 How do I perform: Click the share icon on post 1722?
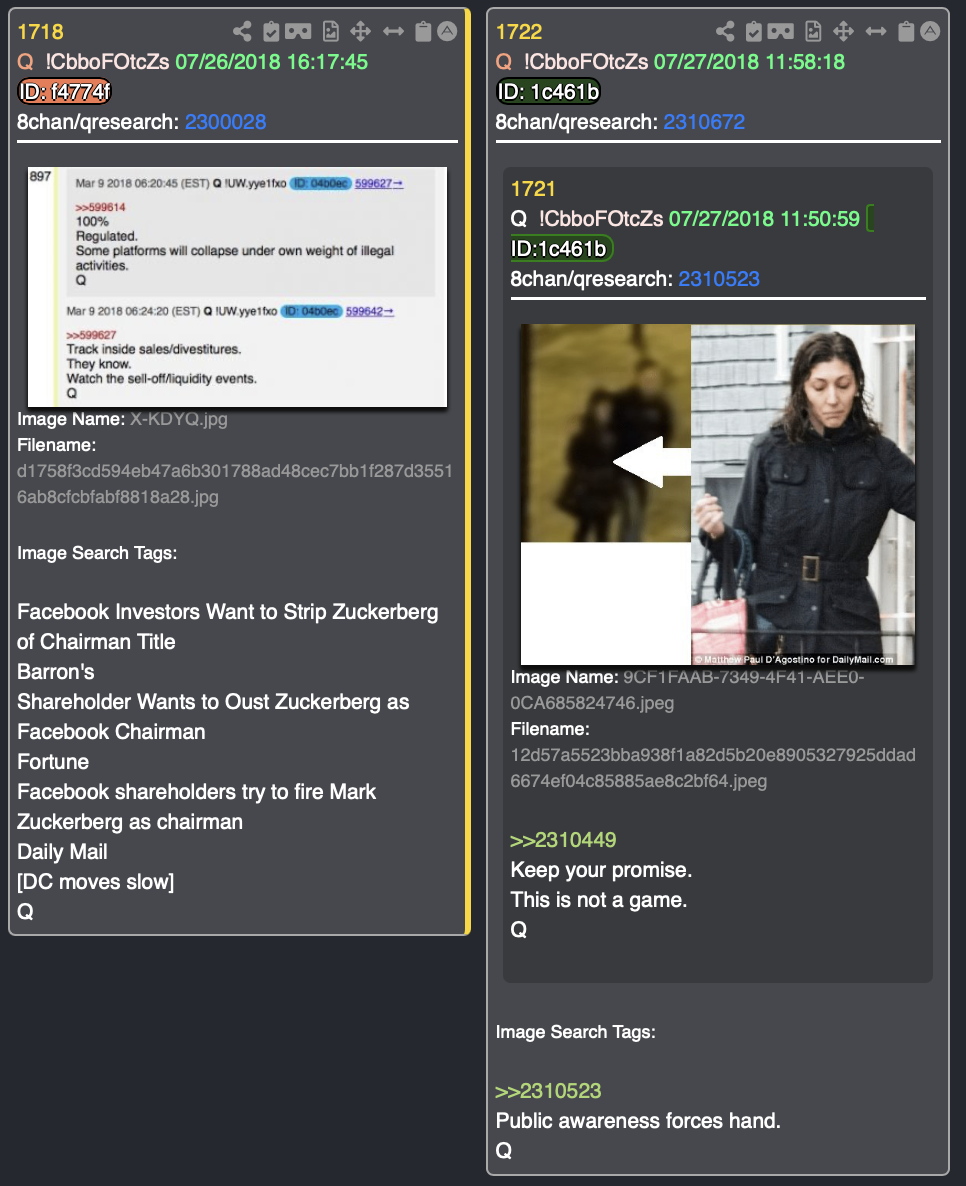725,31
